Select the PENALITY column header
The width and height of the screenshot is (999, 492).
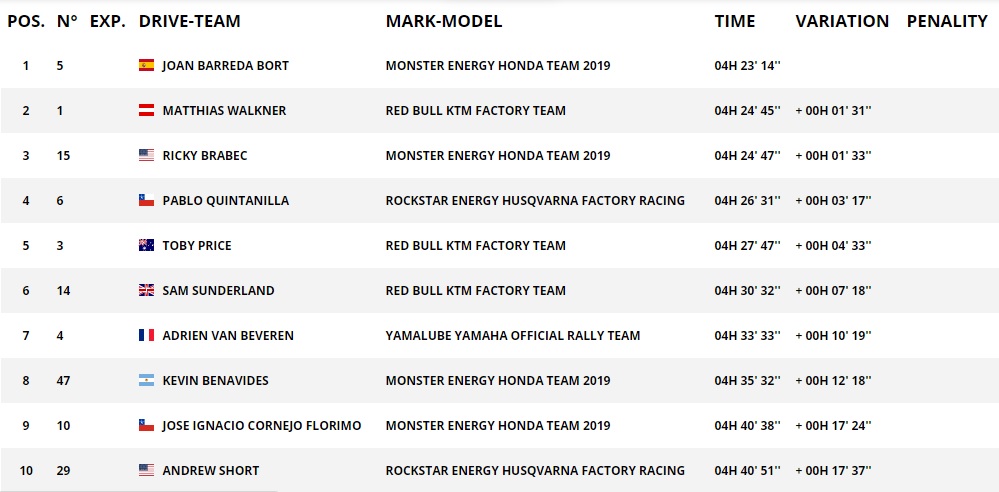coord(947,21)
